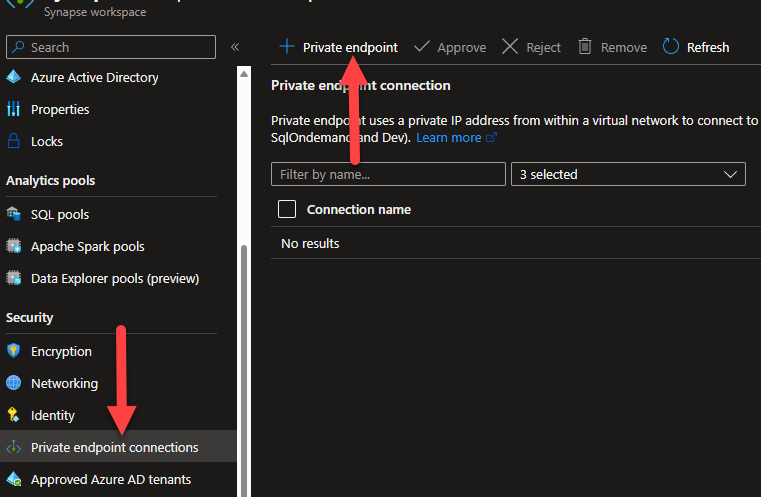Click the Security section heading
Image resolution: width=761 pixels, height=497 pixels.
click(30, 317)
